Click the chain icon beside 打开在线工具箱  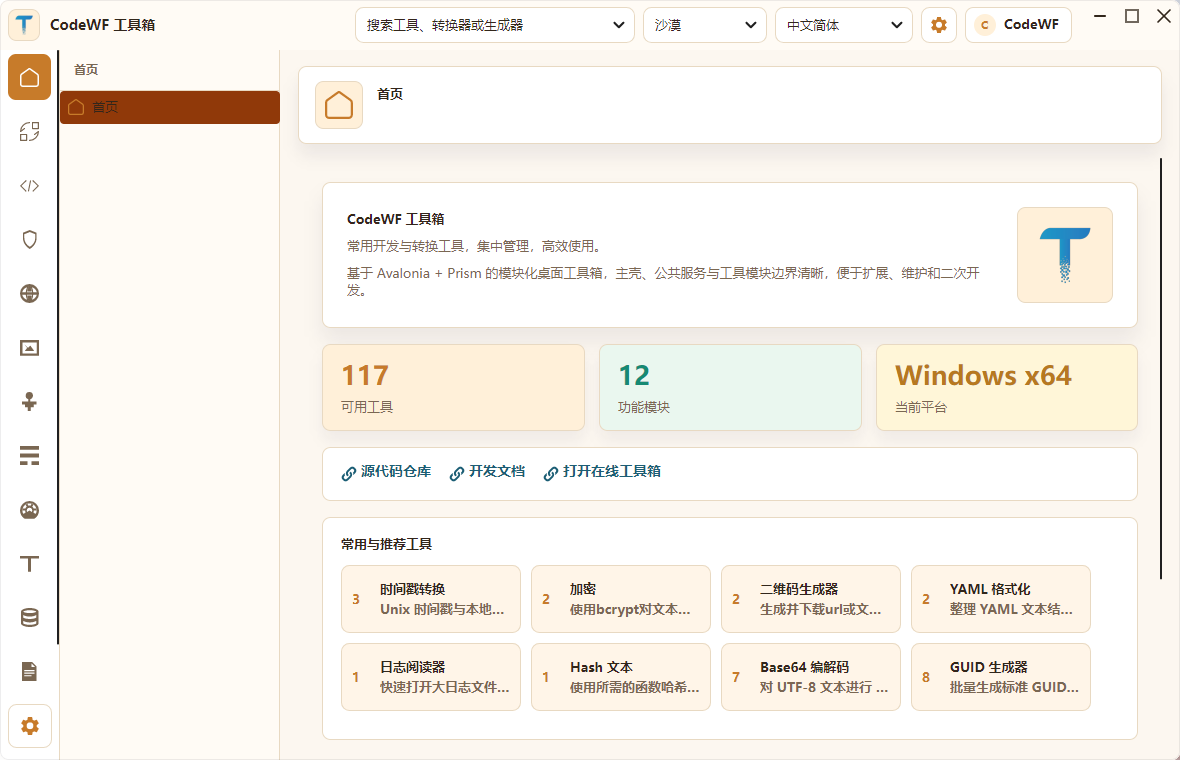551,473
